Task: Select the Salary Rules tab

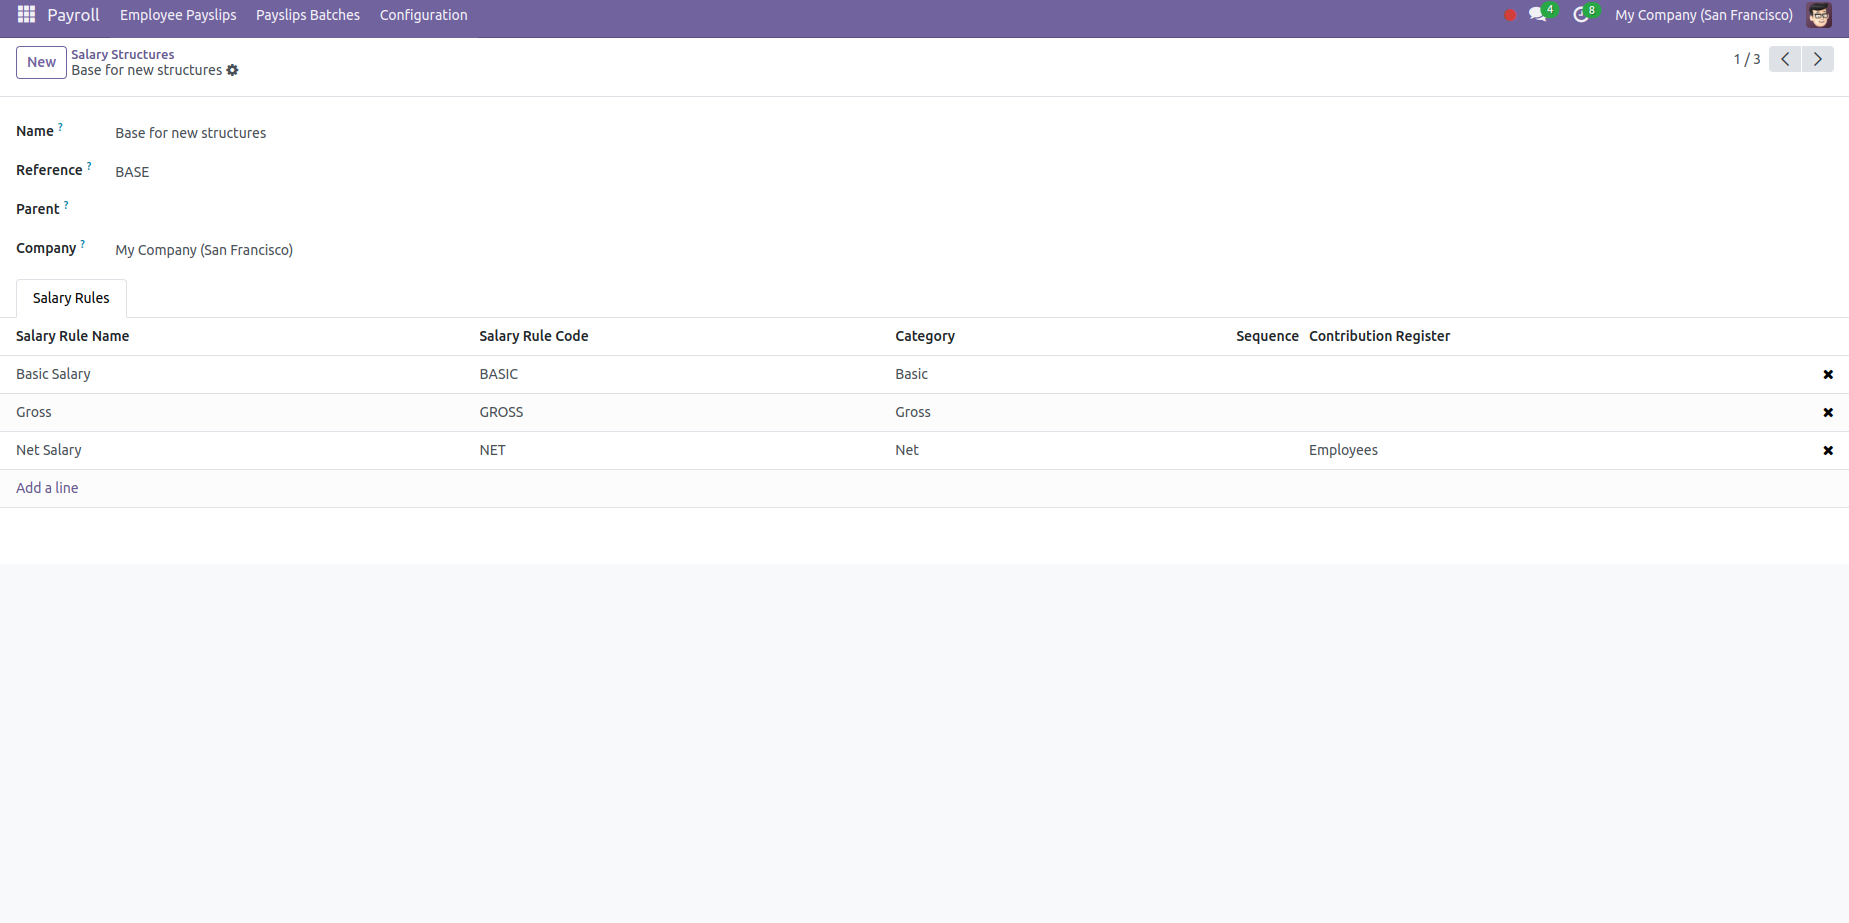Action: click(x=71, y=298)
